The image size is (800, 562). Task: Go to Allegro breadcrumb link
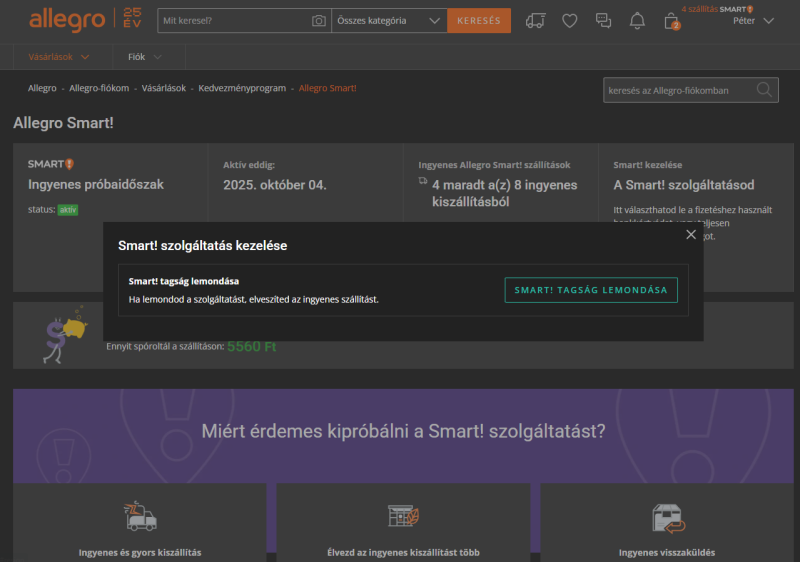(42, 88)
